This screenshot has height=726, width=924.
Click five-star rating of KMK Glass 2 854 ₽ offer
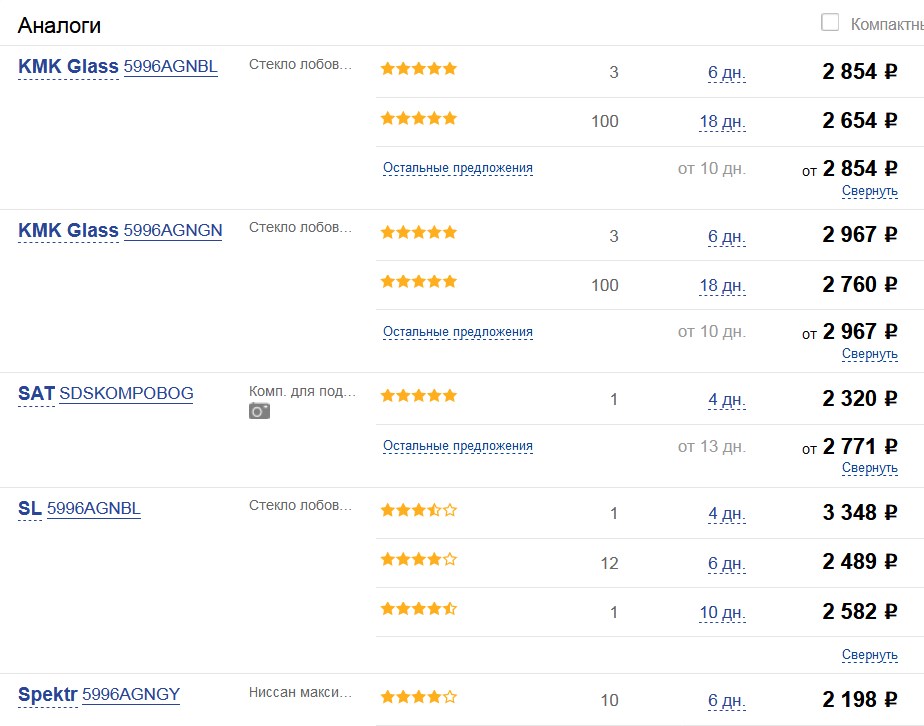coord(418,69)
